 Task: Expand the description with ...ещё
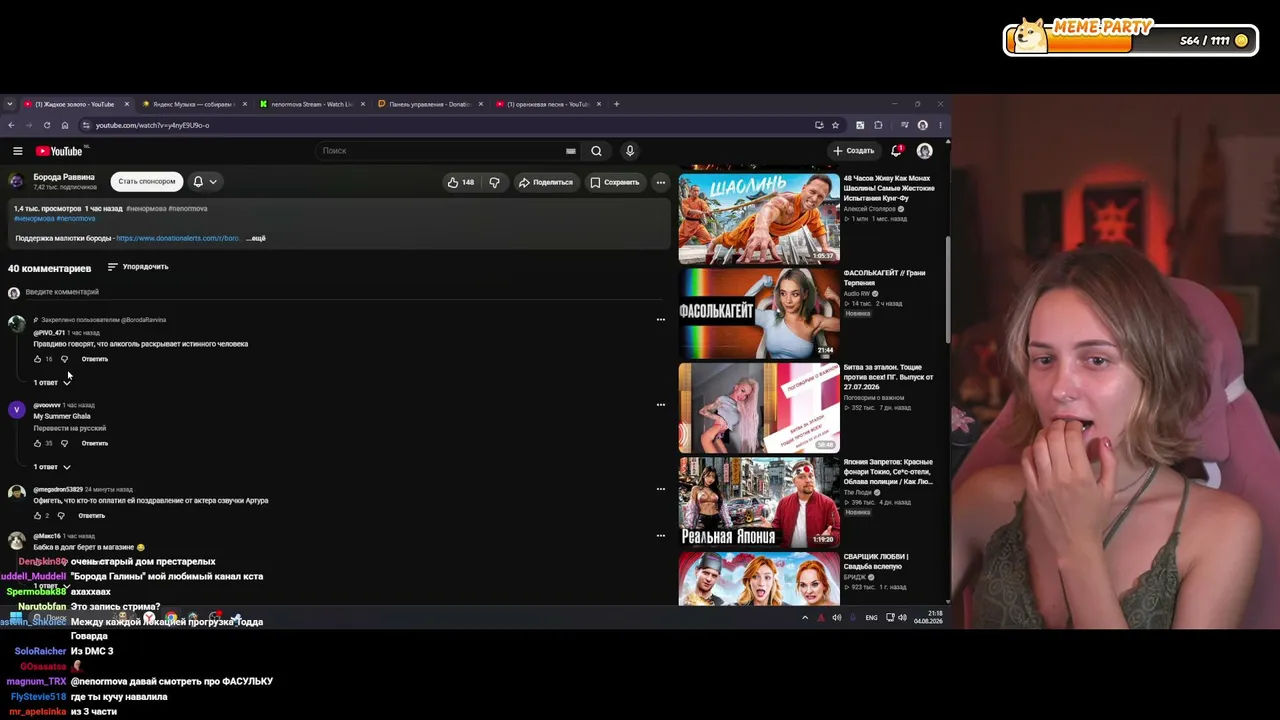256,238
